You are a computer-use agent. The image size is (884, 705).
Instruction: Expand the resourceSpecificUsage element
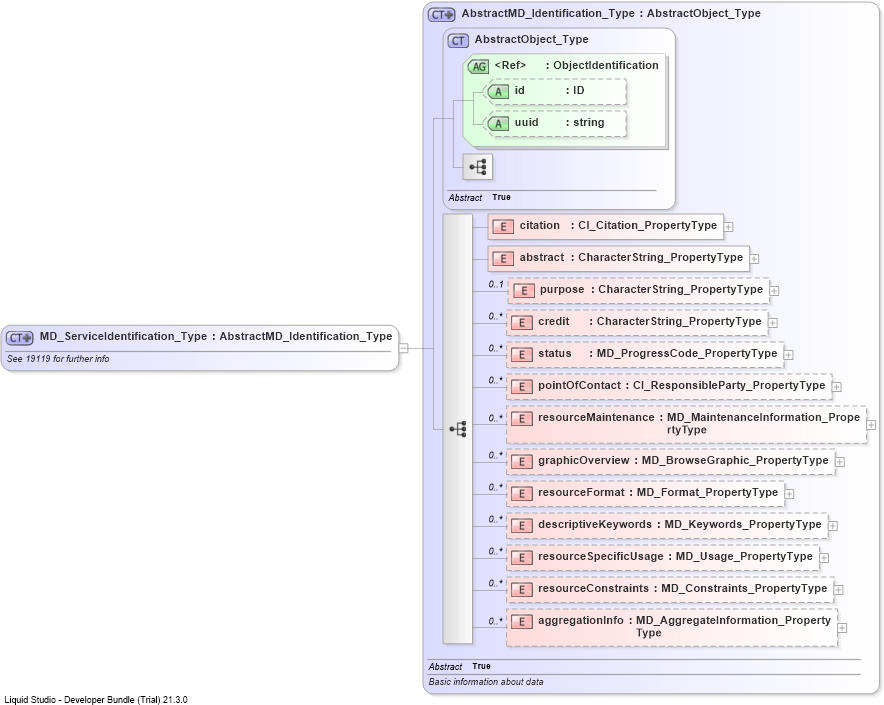pos(824,558)
